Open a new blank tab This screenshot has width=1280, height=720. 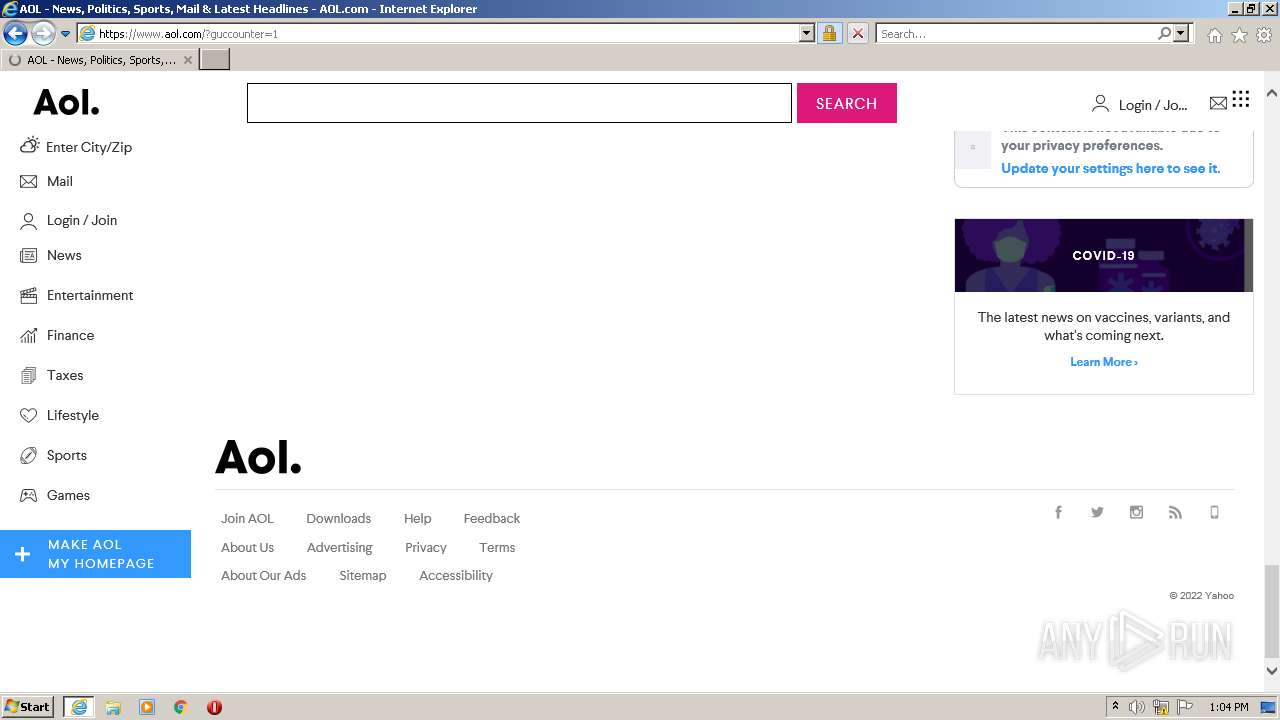coord(215,60)
